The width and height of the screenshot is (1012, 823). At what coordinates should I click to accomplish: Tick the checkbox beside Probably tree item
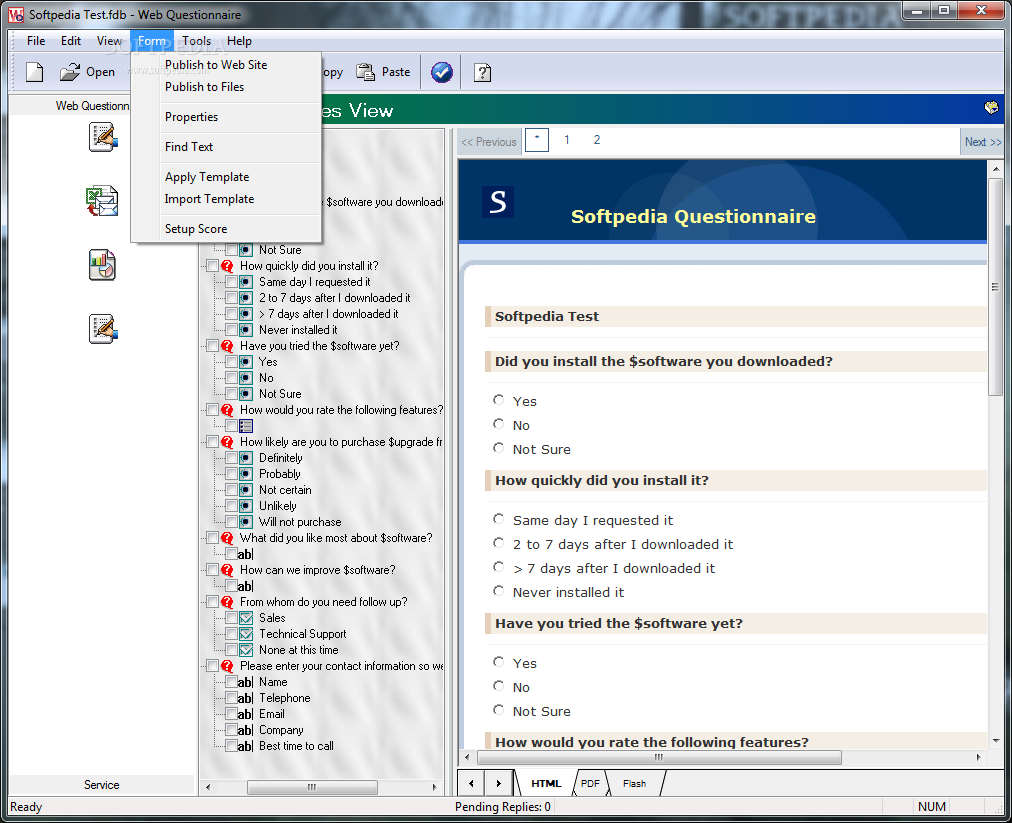coord(231,474)
